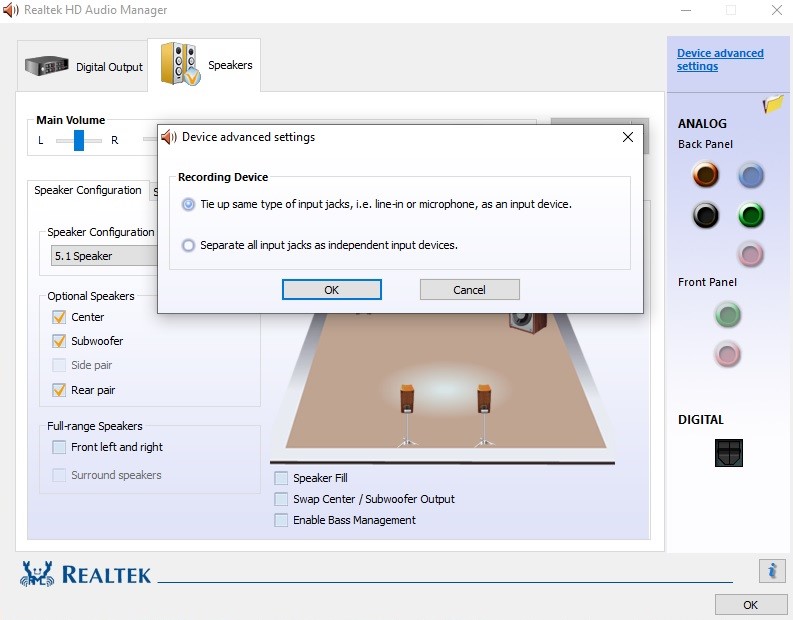Minimize the Realtek HD Audio Manager window
793x620 pixels.
point(686,10)
